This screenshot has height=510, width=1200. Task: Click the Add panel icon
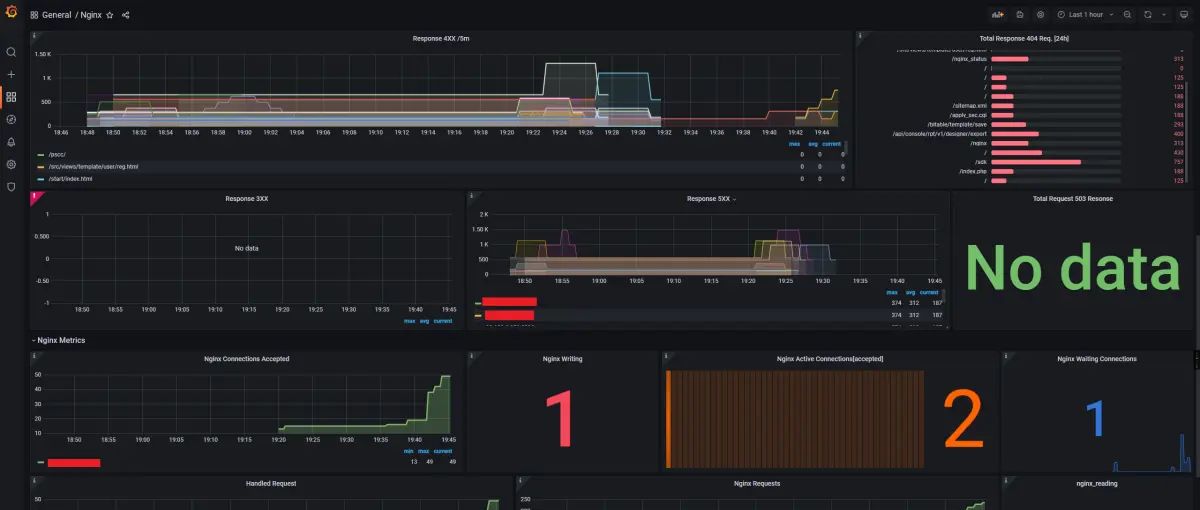pos(997,15)
